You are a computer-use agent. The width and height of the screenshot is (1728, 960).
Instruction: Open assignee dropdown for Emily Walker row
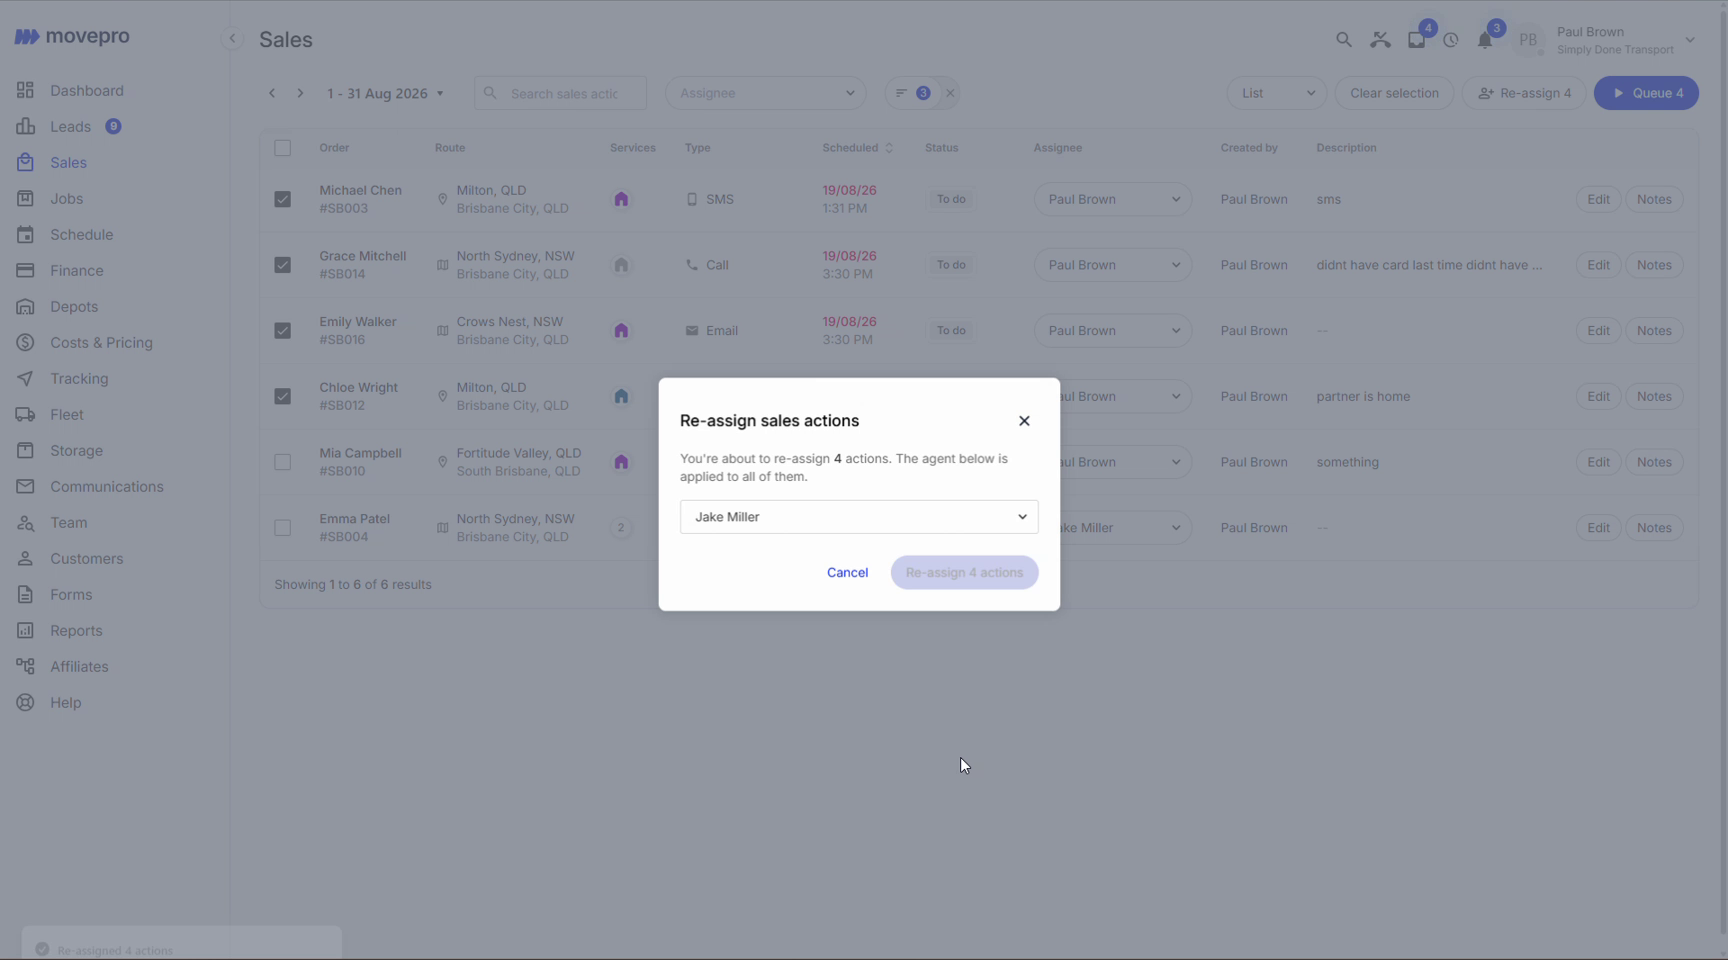(1113, 331)
